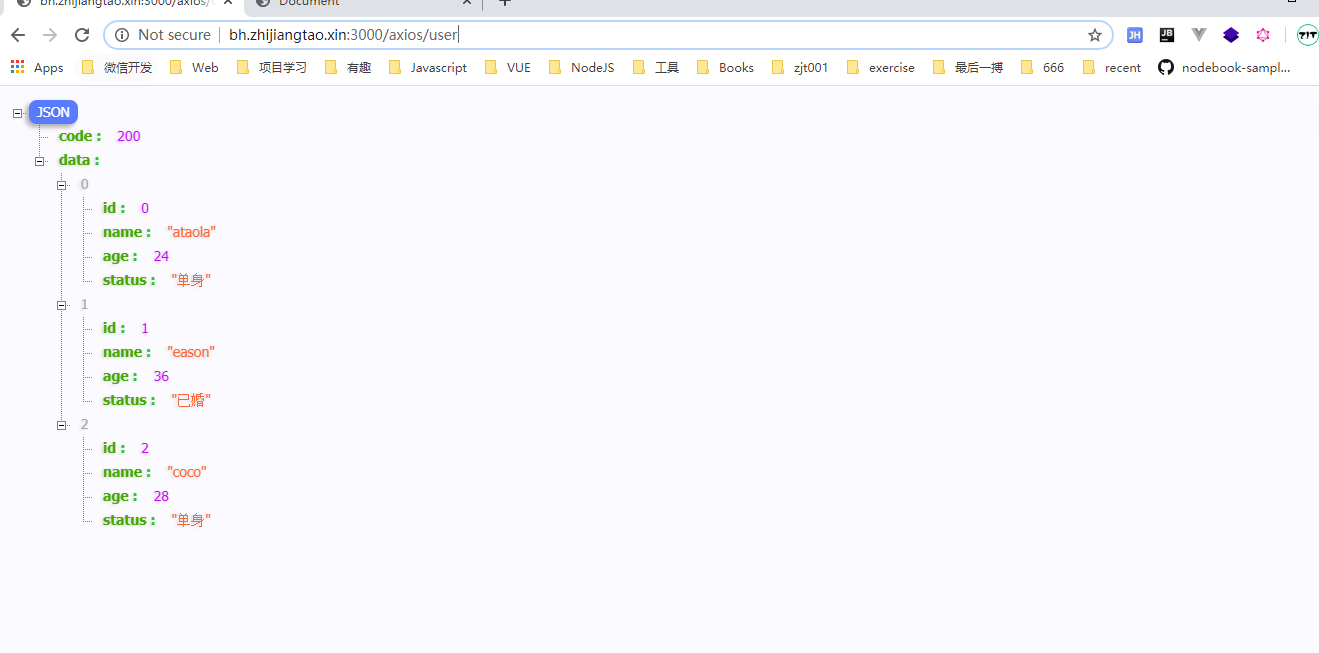Click the dark purple diamond extension icon
The image size is (1319, 653).
coord(1231,35)
